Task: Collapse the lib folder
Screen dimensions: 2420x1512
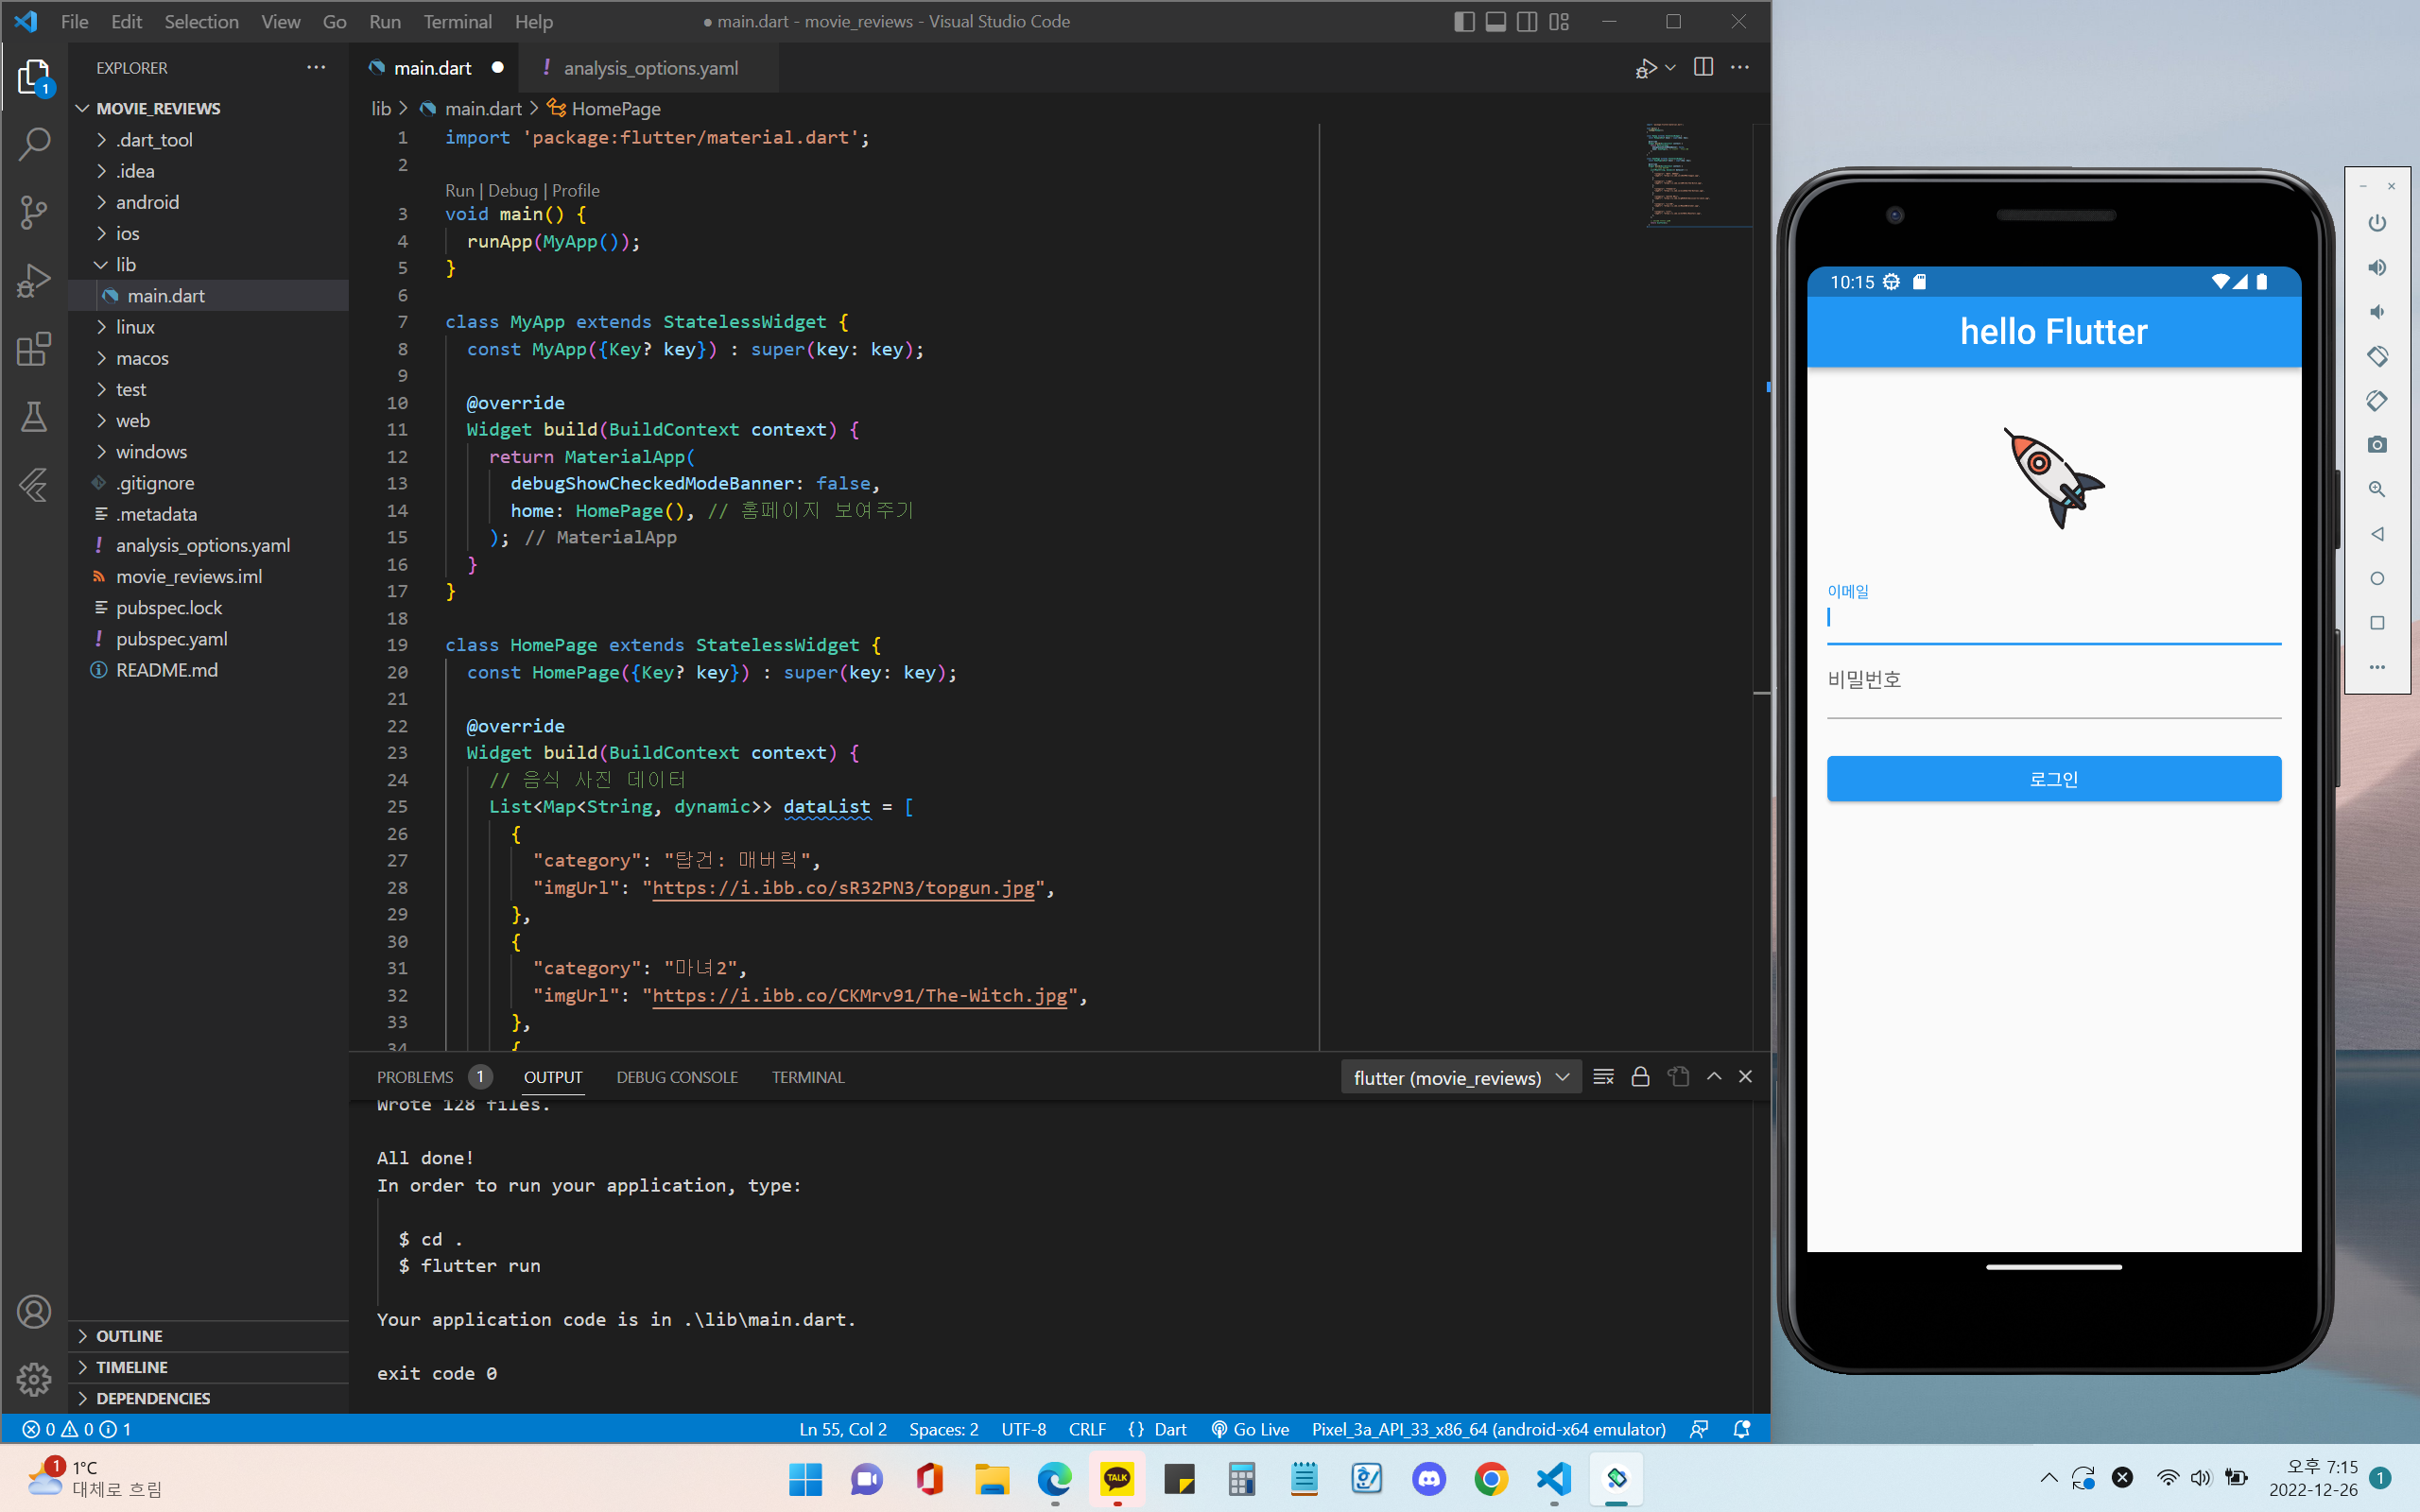Action: pyautogui.click(x=125, y=264)
